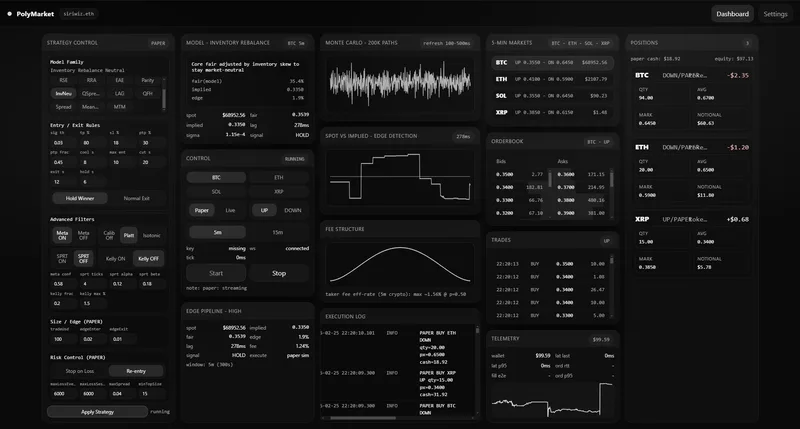Viewport: 800px width, 429px height.
Task: Edit the maxSpread input field
Action: pyautogui.click(x=121, y=393)
